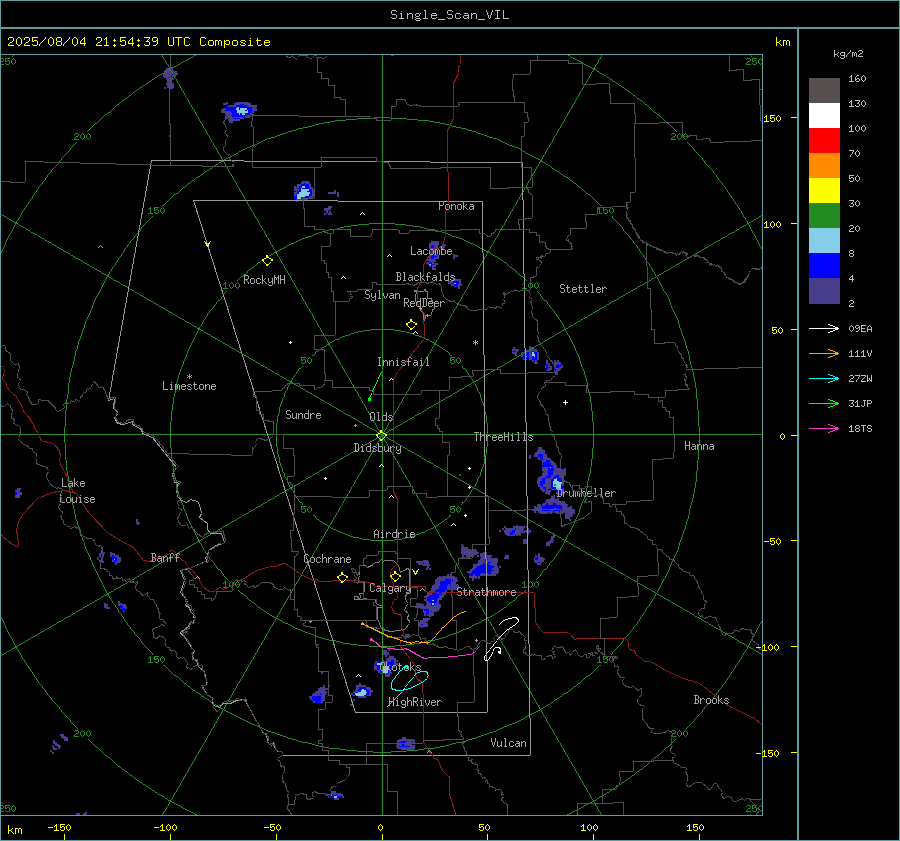Image resolution: width=900 pixels, height=841 pixels.
Task: Click the Blackfalds label
Action: coord(425,277)
